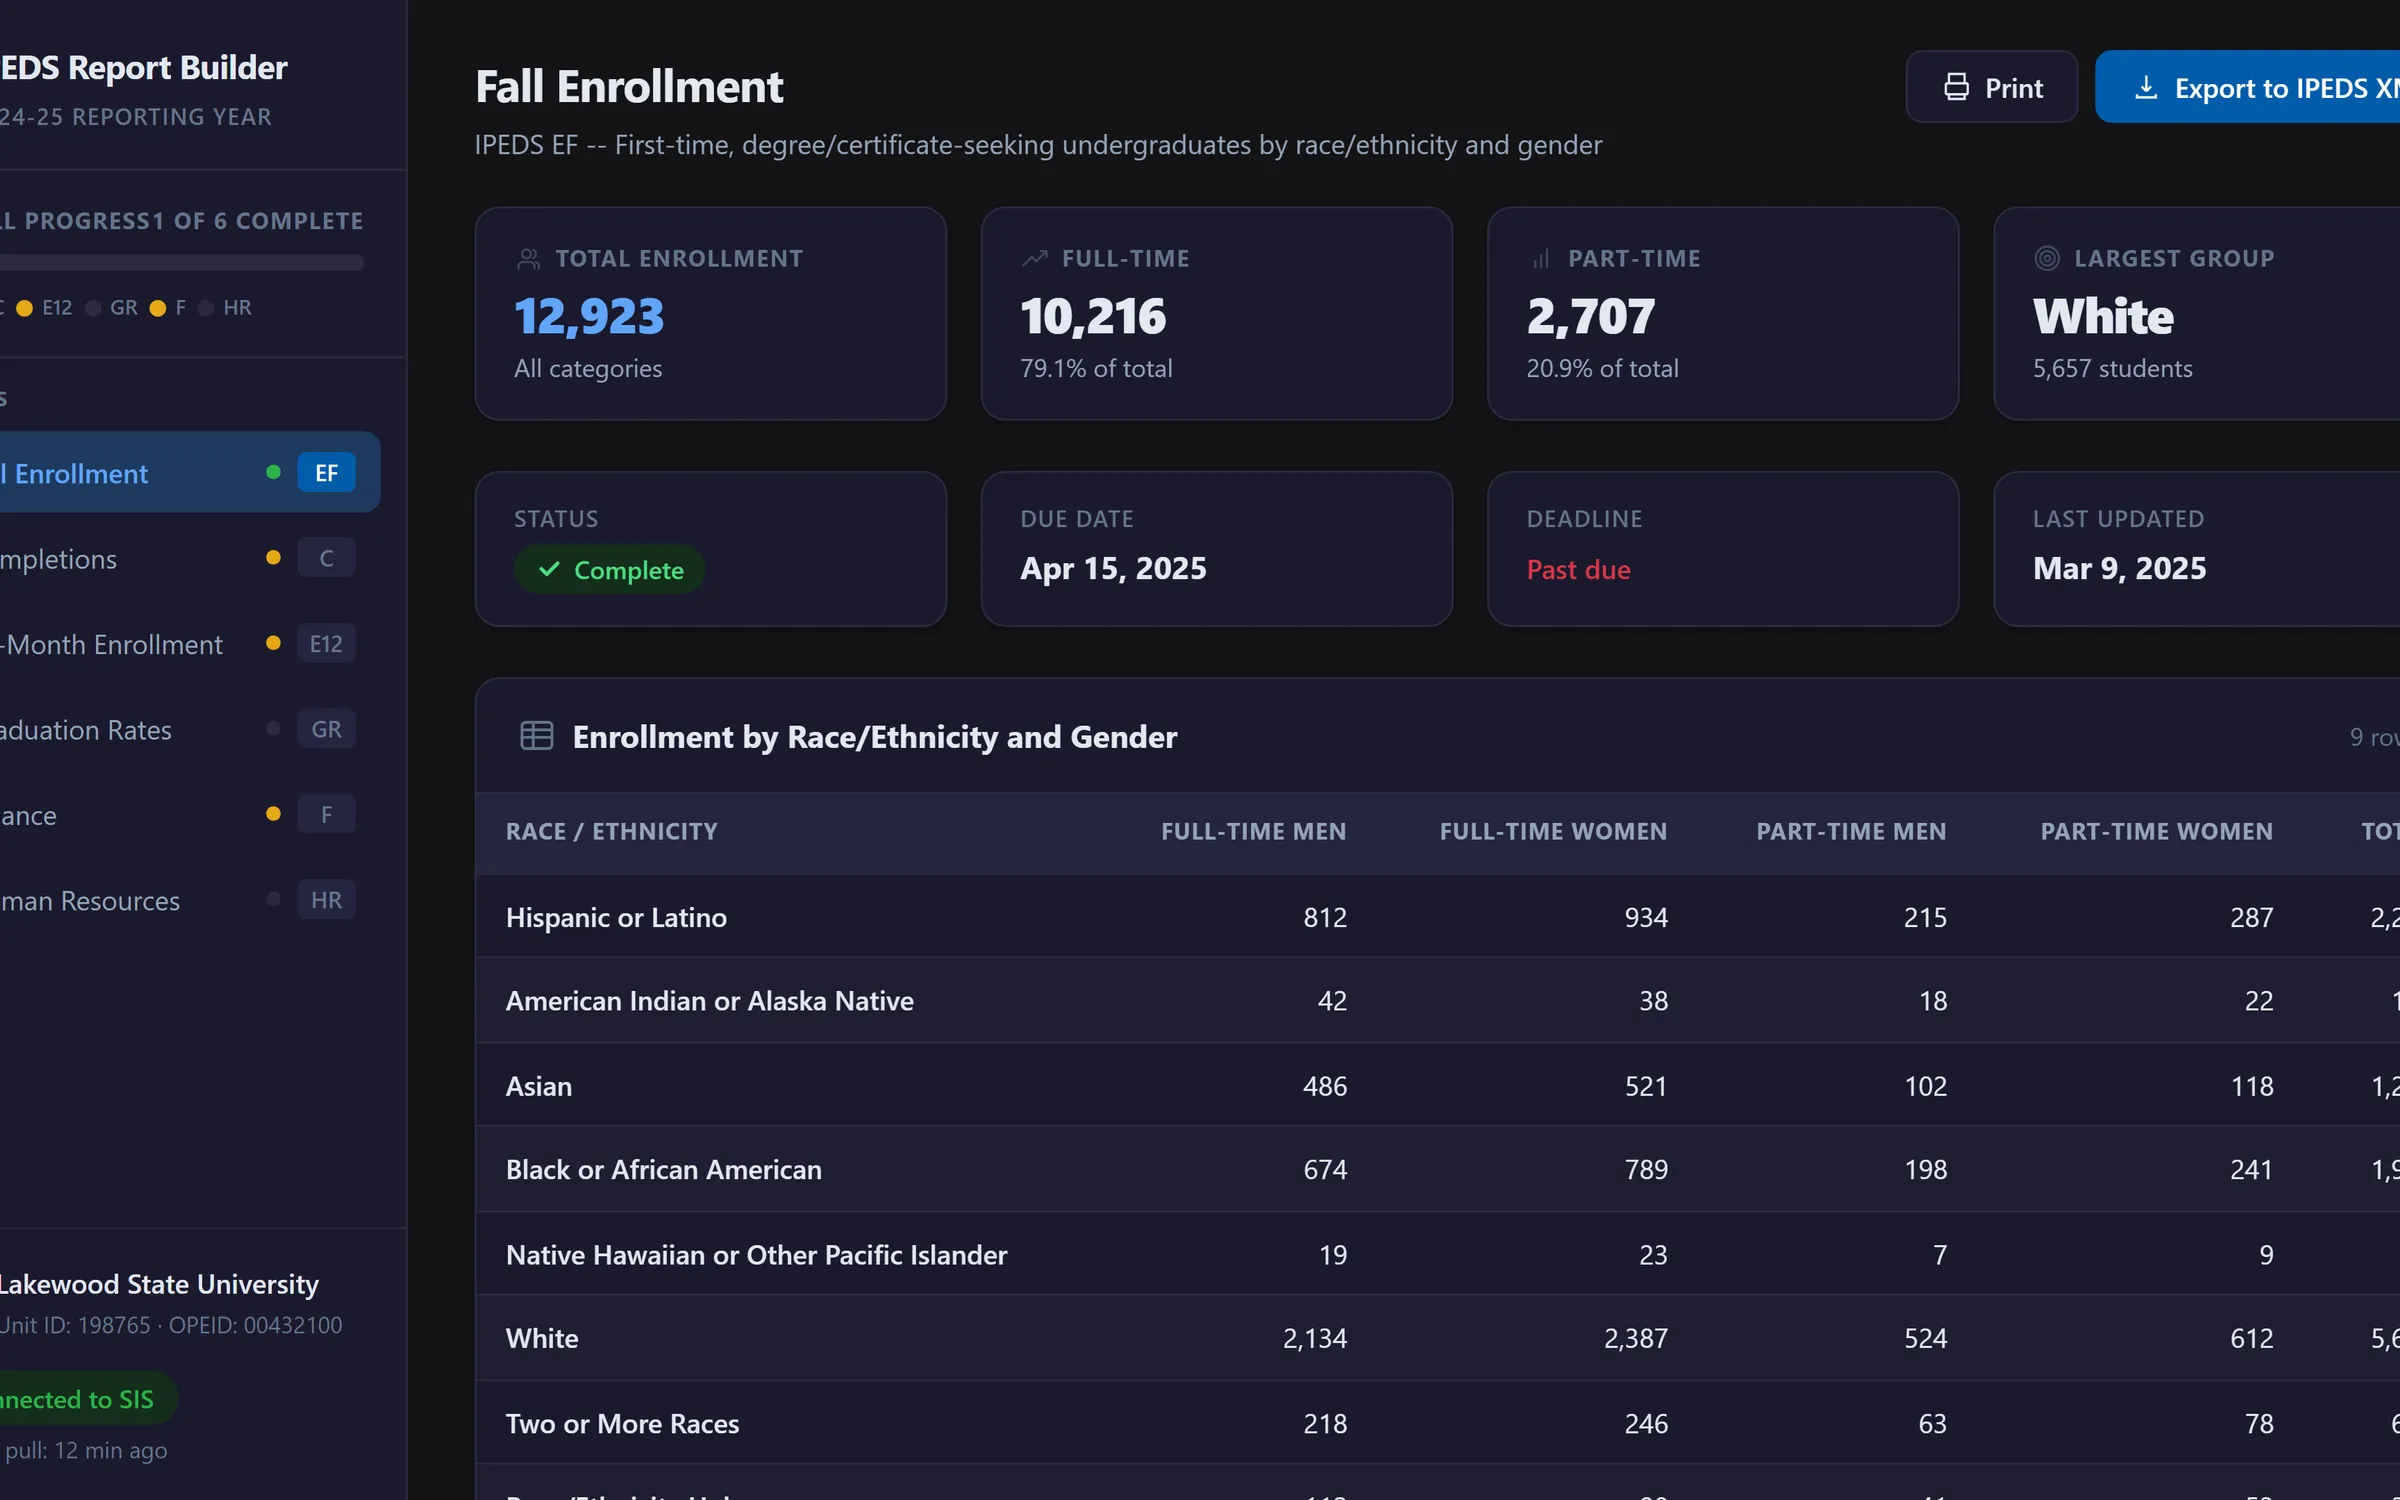The width and height of the screenshot is (2400, 1500).
Task: Click the printer icon in the Print button
Action: (1956, 87)
